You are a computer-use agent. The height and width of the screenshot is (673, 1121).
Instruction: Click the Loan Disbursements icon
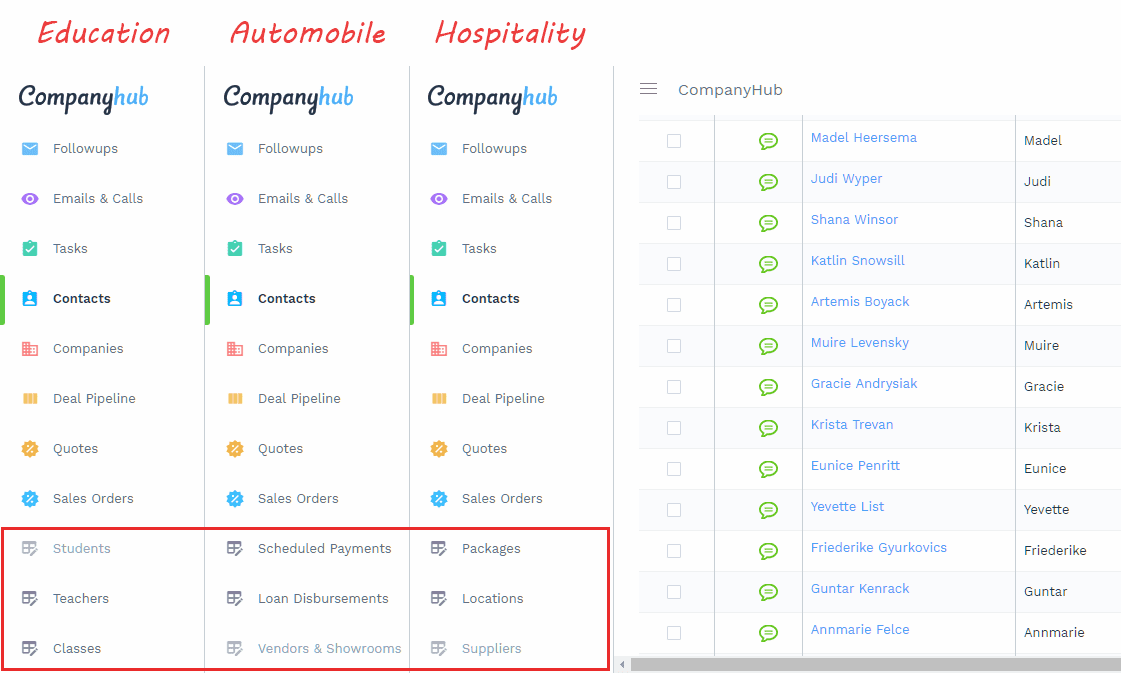(235, 598)
